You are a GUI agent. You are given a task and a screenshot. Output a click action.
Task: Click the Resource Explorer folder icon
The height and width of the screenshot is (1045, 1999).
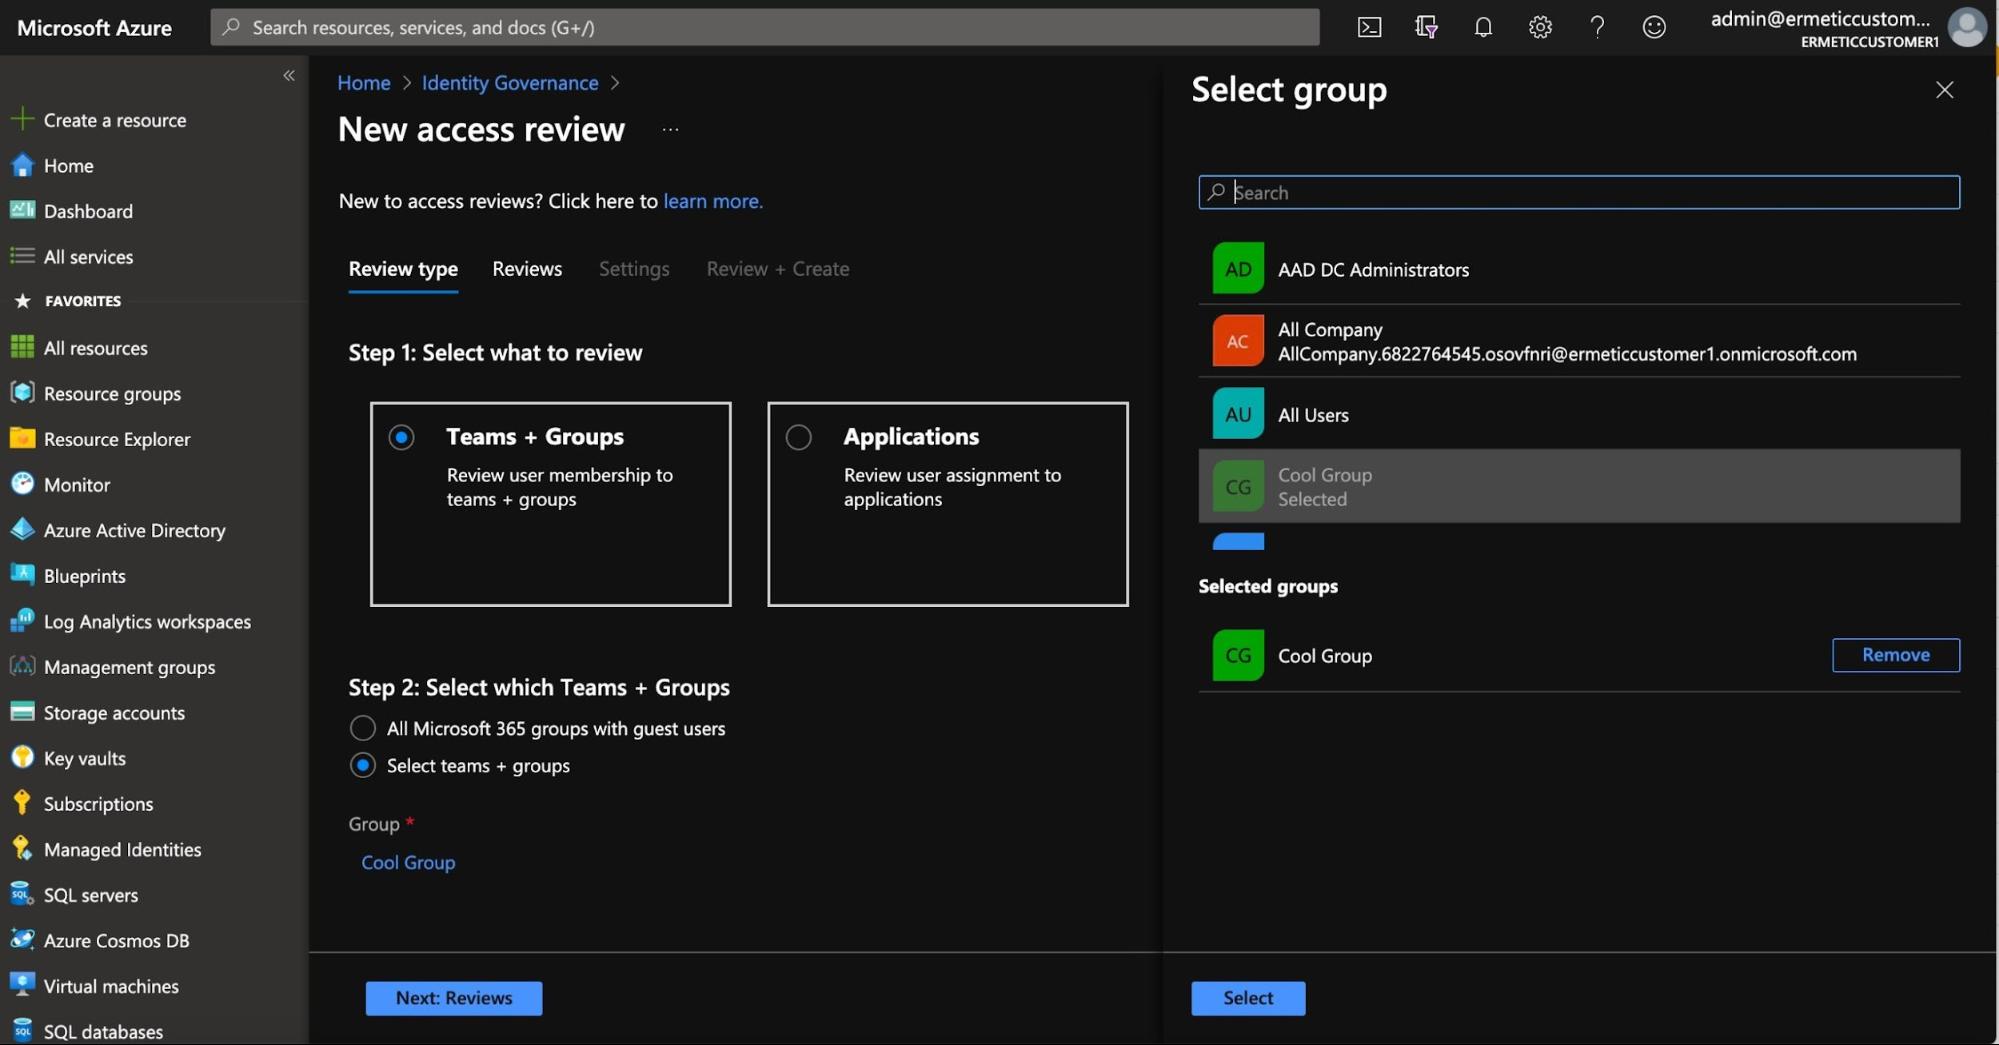(22, 438)
